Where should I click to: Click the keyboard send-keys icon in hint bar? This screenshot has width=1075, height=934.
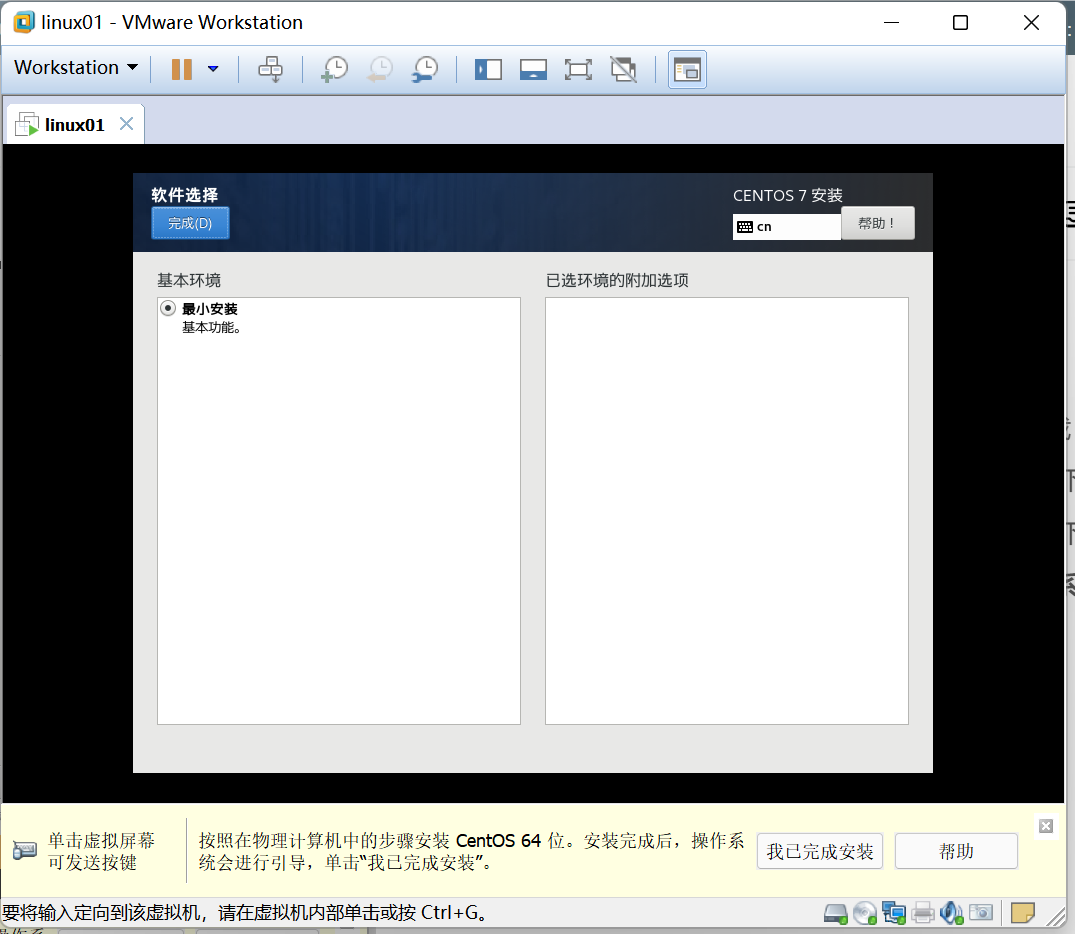click(25, 850)
